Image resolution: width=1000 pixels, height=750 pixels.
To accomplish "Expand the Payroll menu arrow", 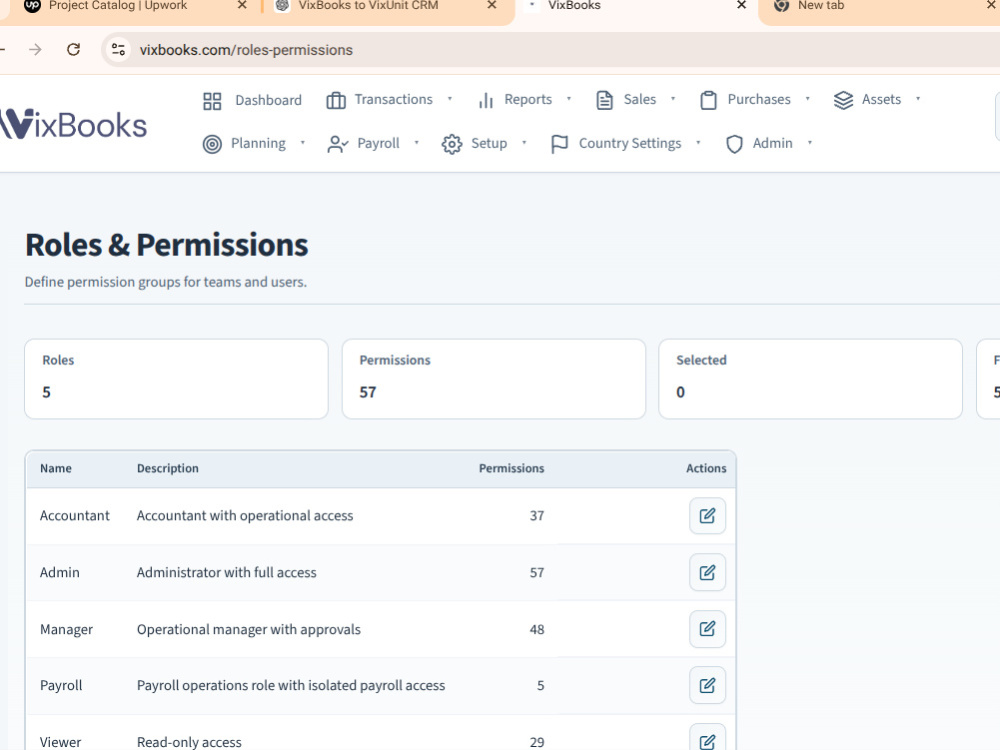I will [x=416, y=143].
